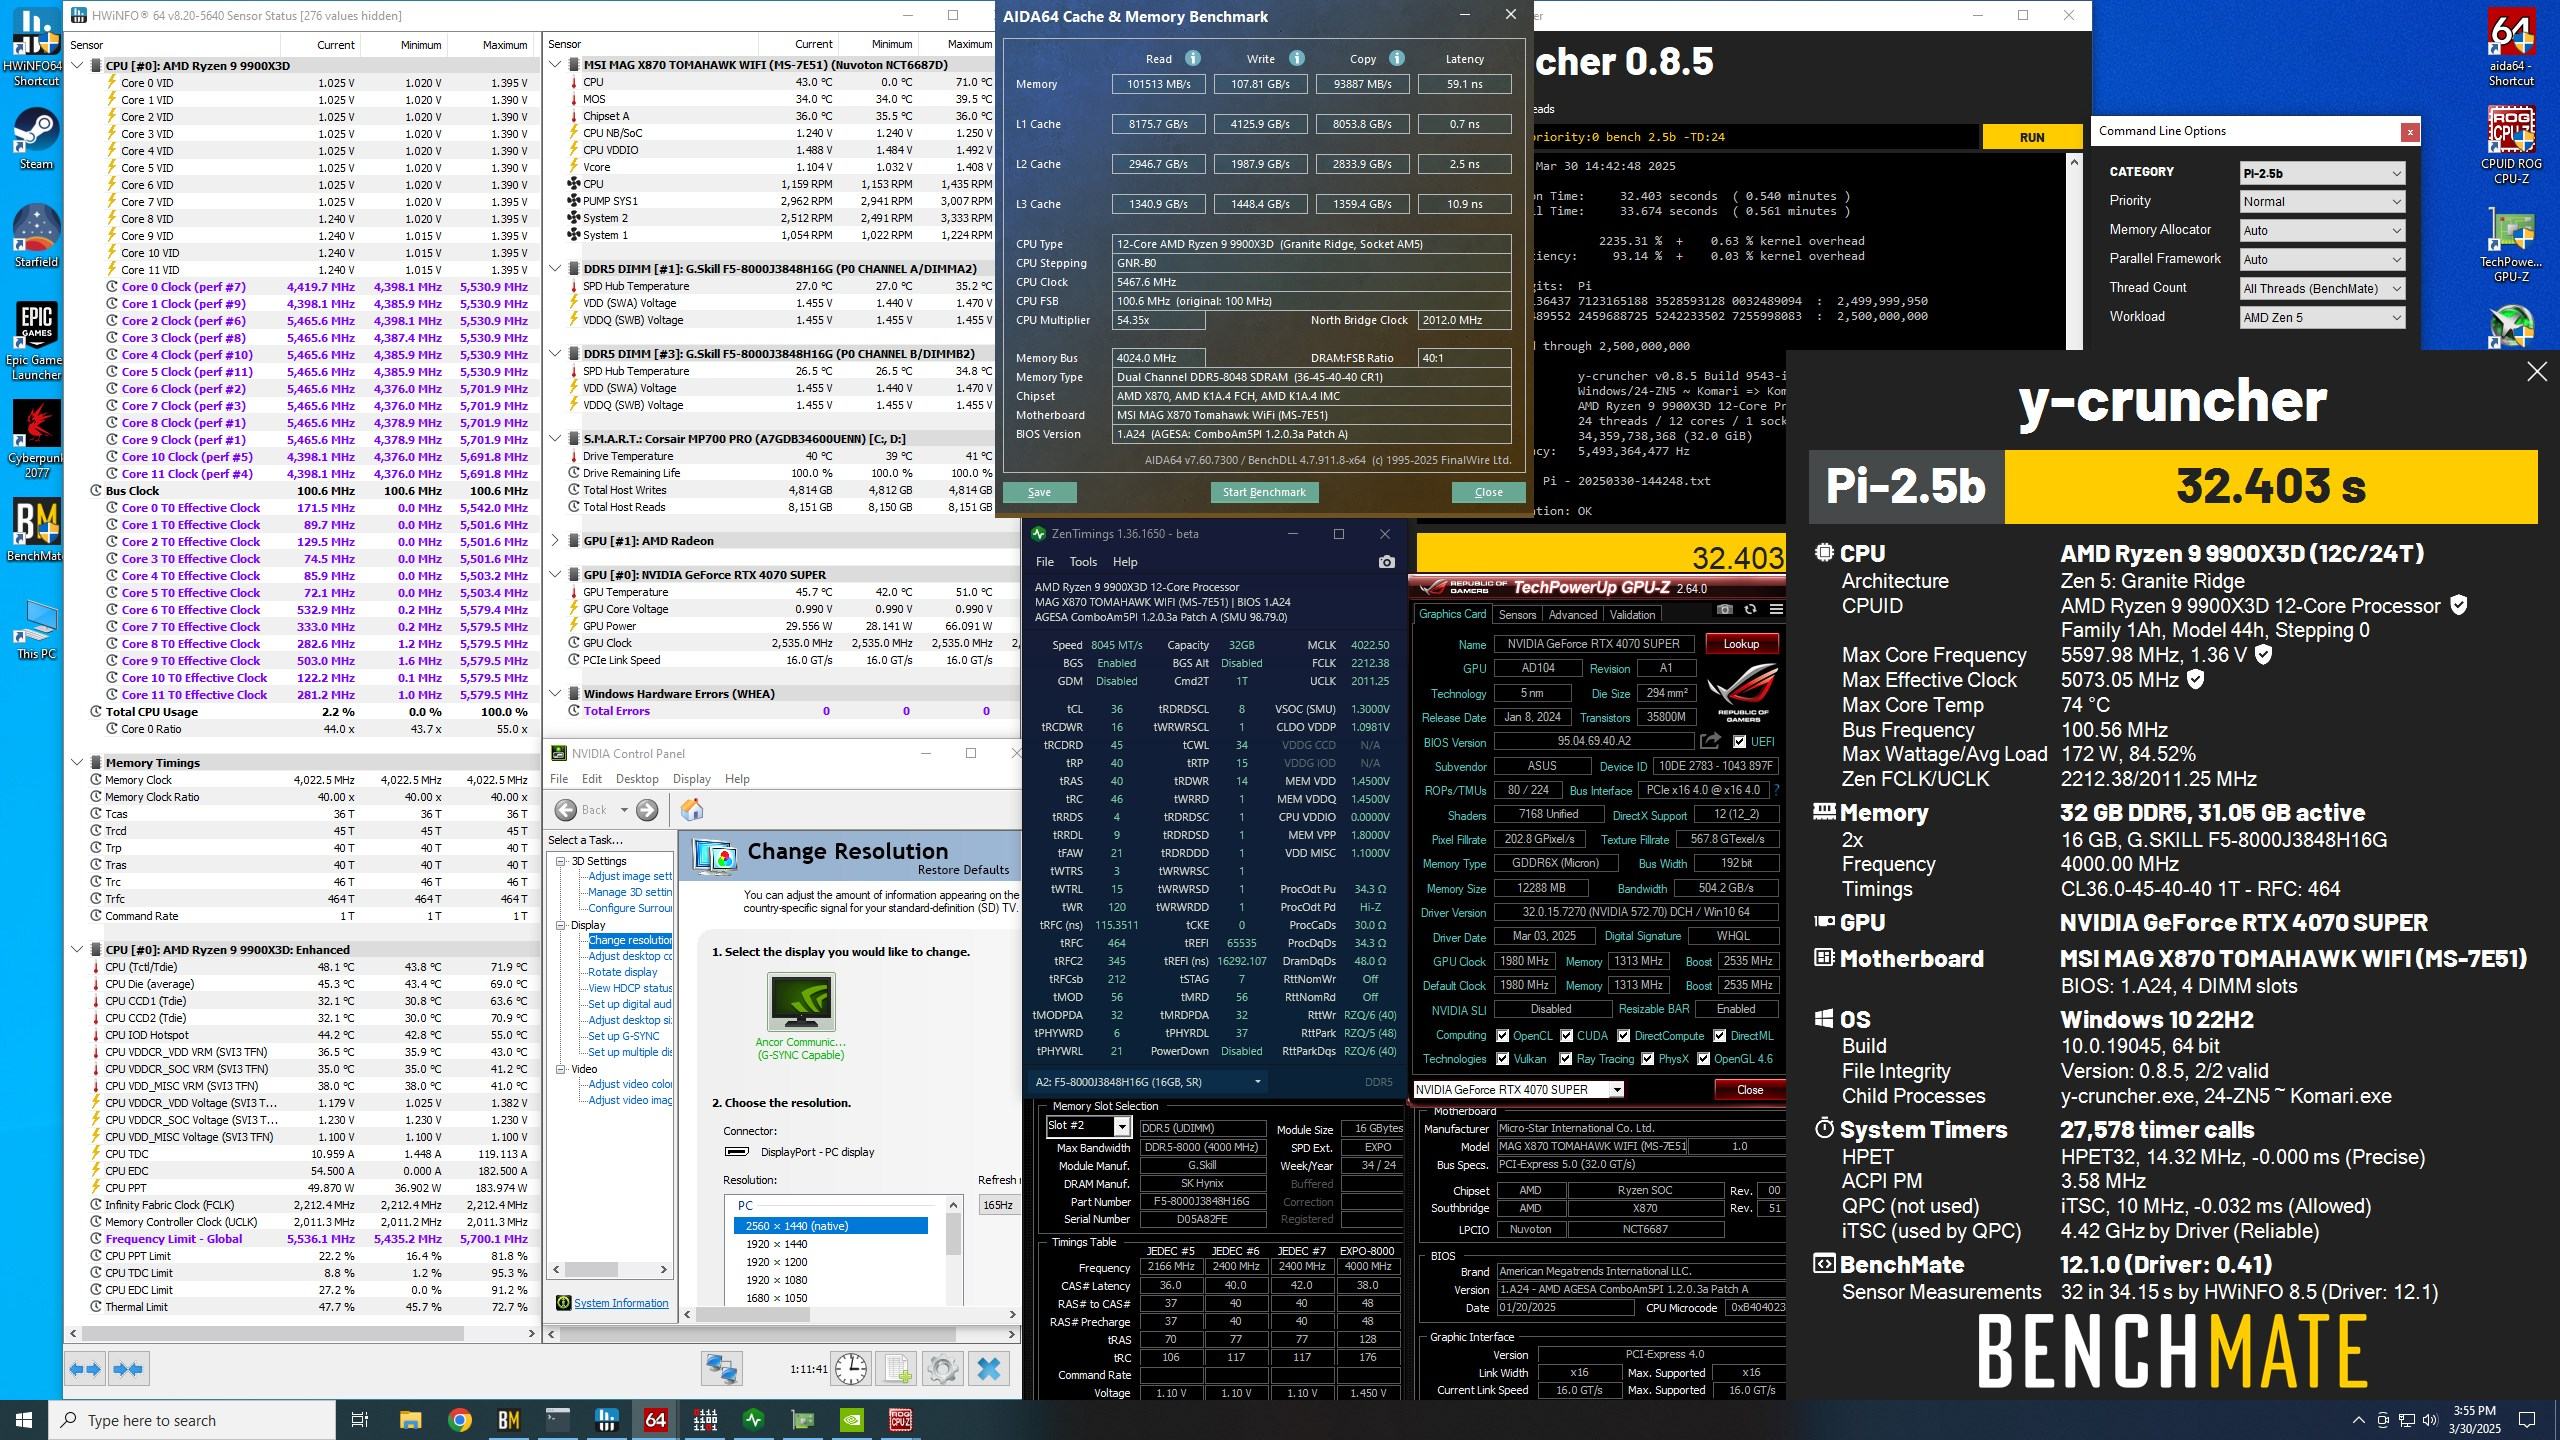Click the HWiNFO reset clock icon
Screen dimensions: 2560x1440
[851, 1368]
